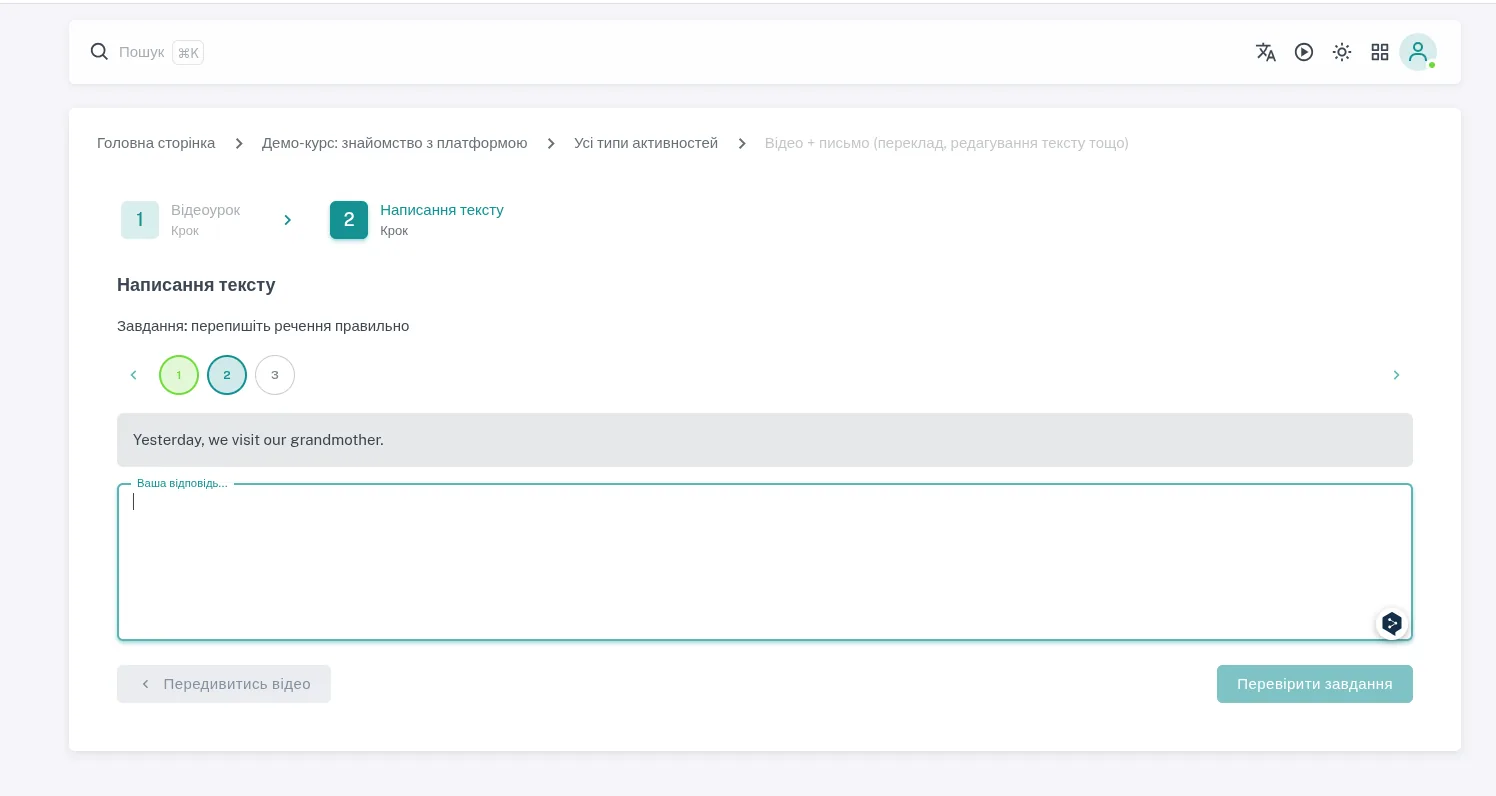Jump to question 3 circle

pos(275,375)
